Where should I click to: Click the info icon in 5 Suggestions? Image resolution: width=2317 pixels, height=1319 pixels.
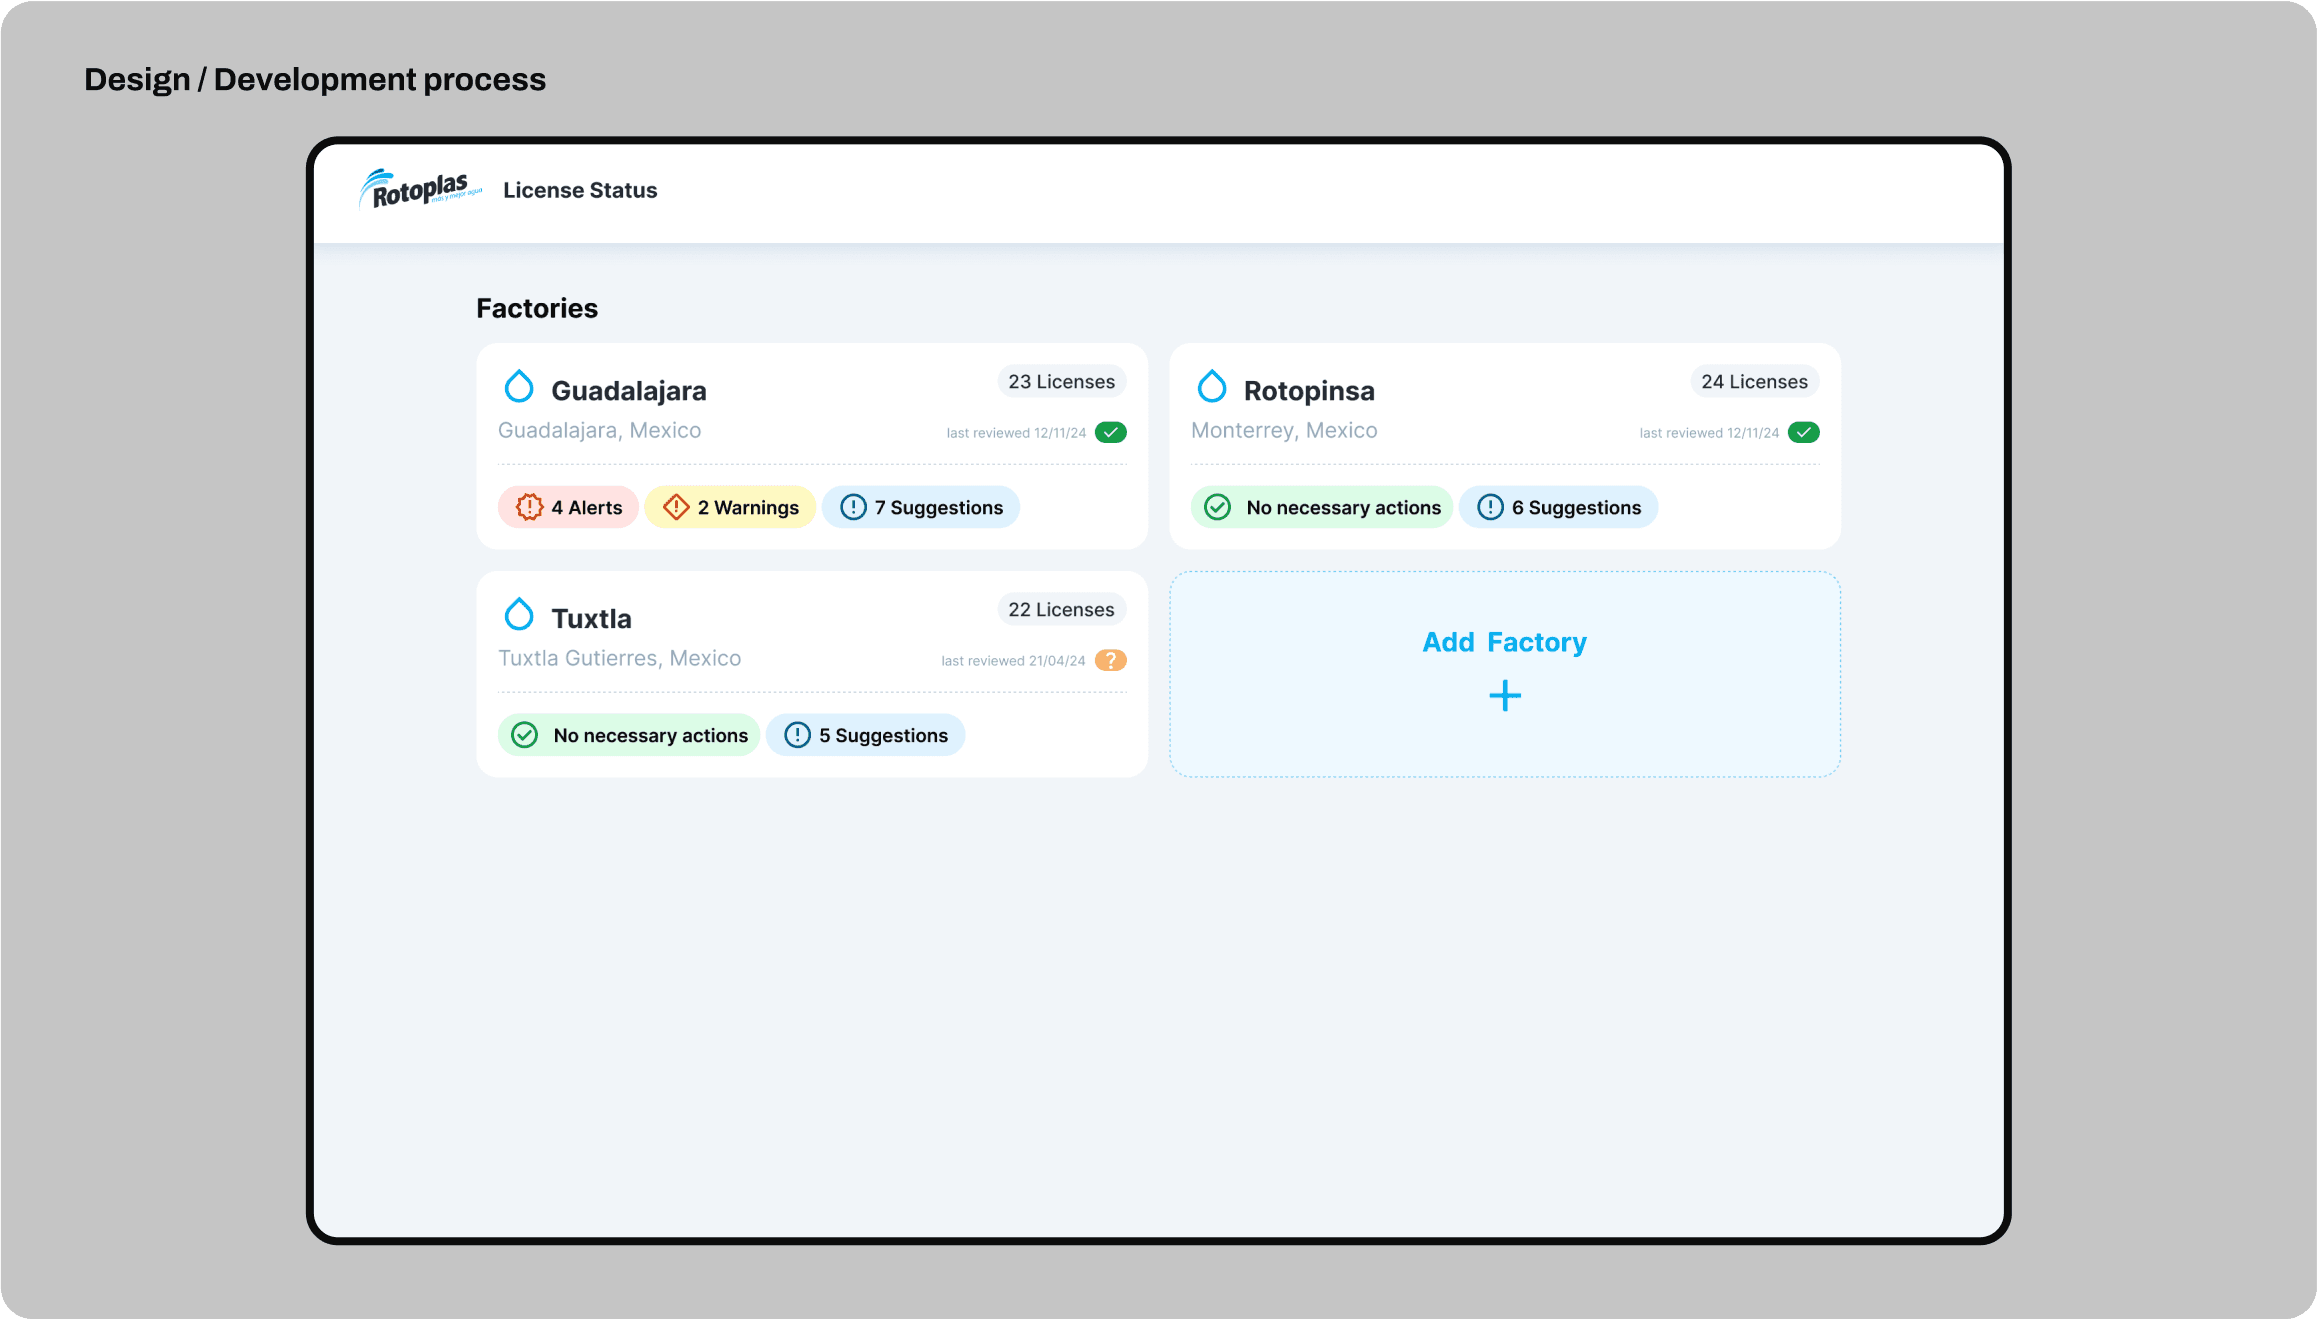click(797, 735)
